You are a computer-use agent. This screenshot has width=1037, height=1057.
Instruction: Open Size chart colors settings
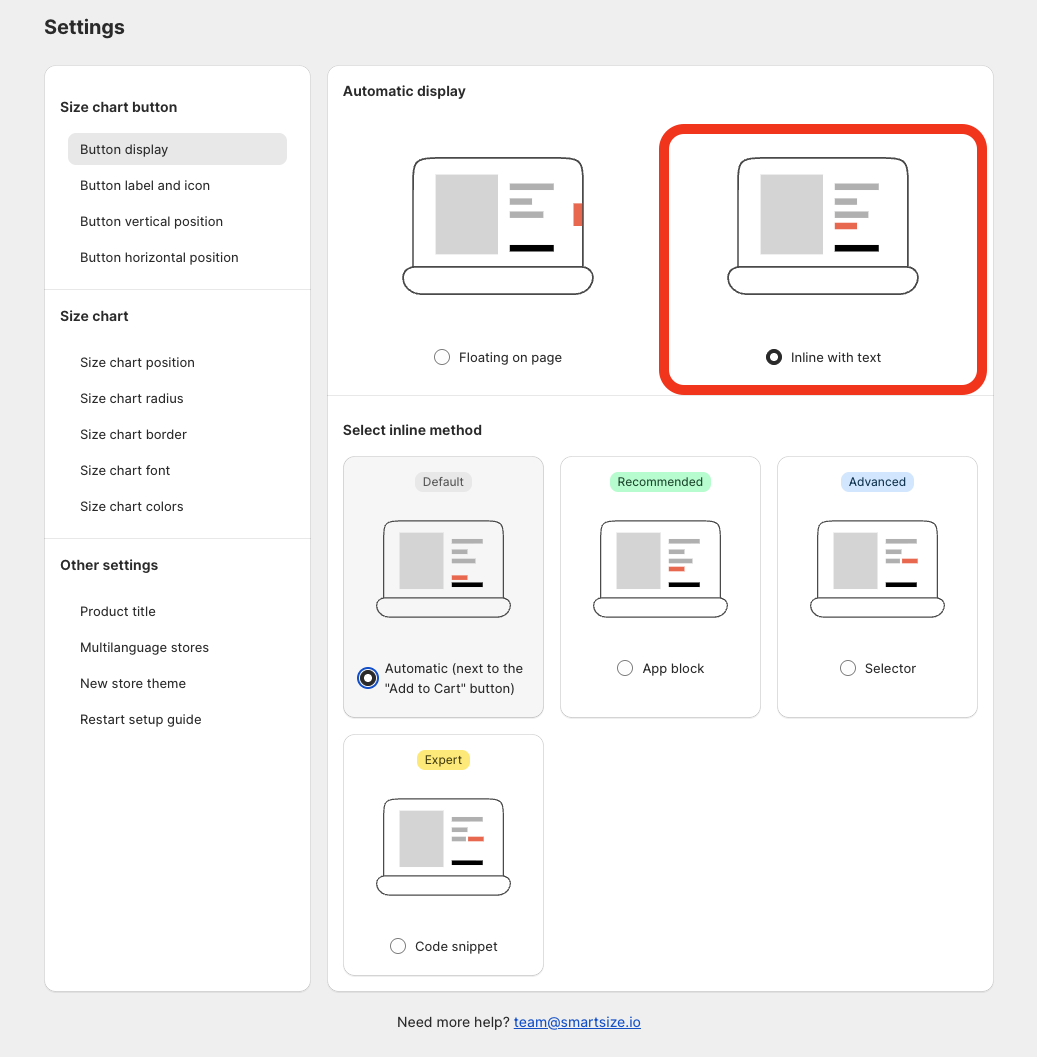132,506
